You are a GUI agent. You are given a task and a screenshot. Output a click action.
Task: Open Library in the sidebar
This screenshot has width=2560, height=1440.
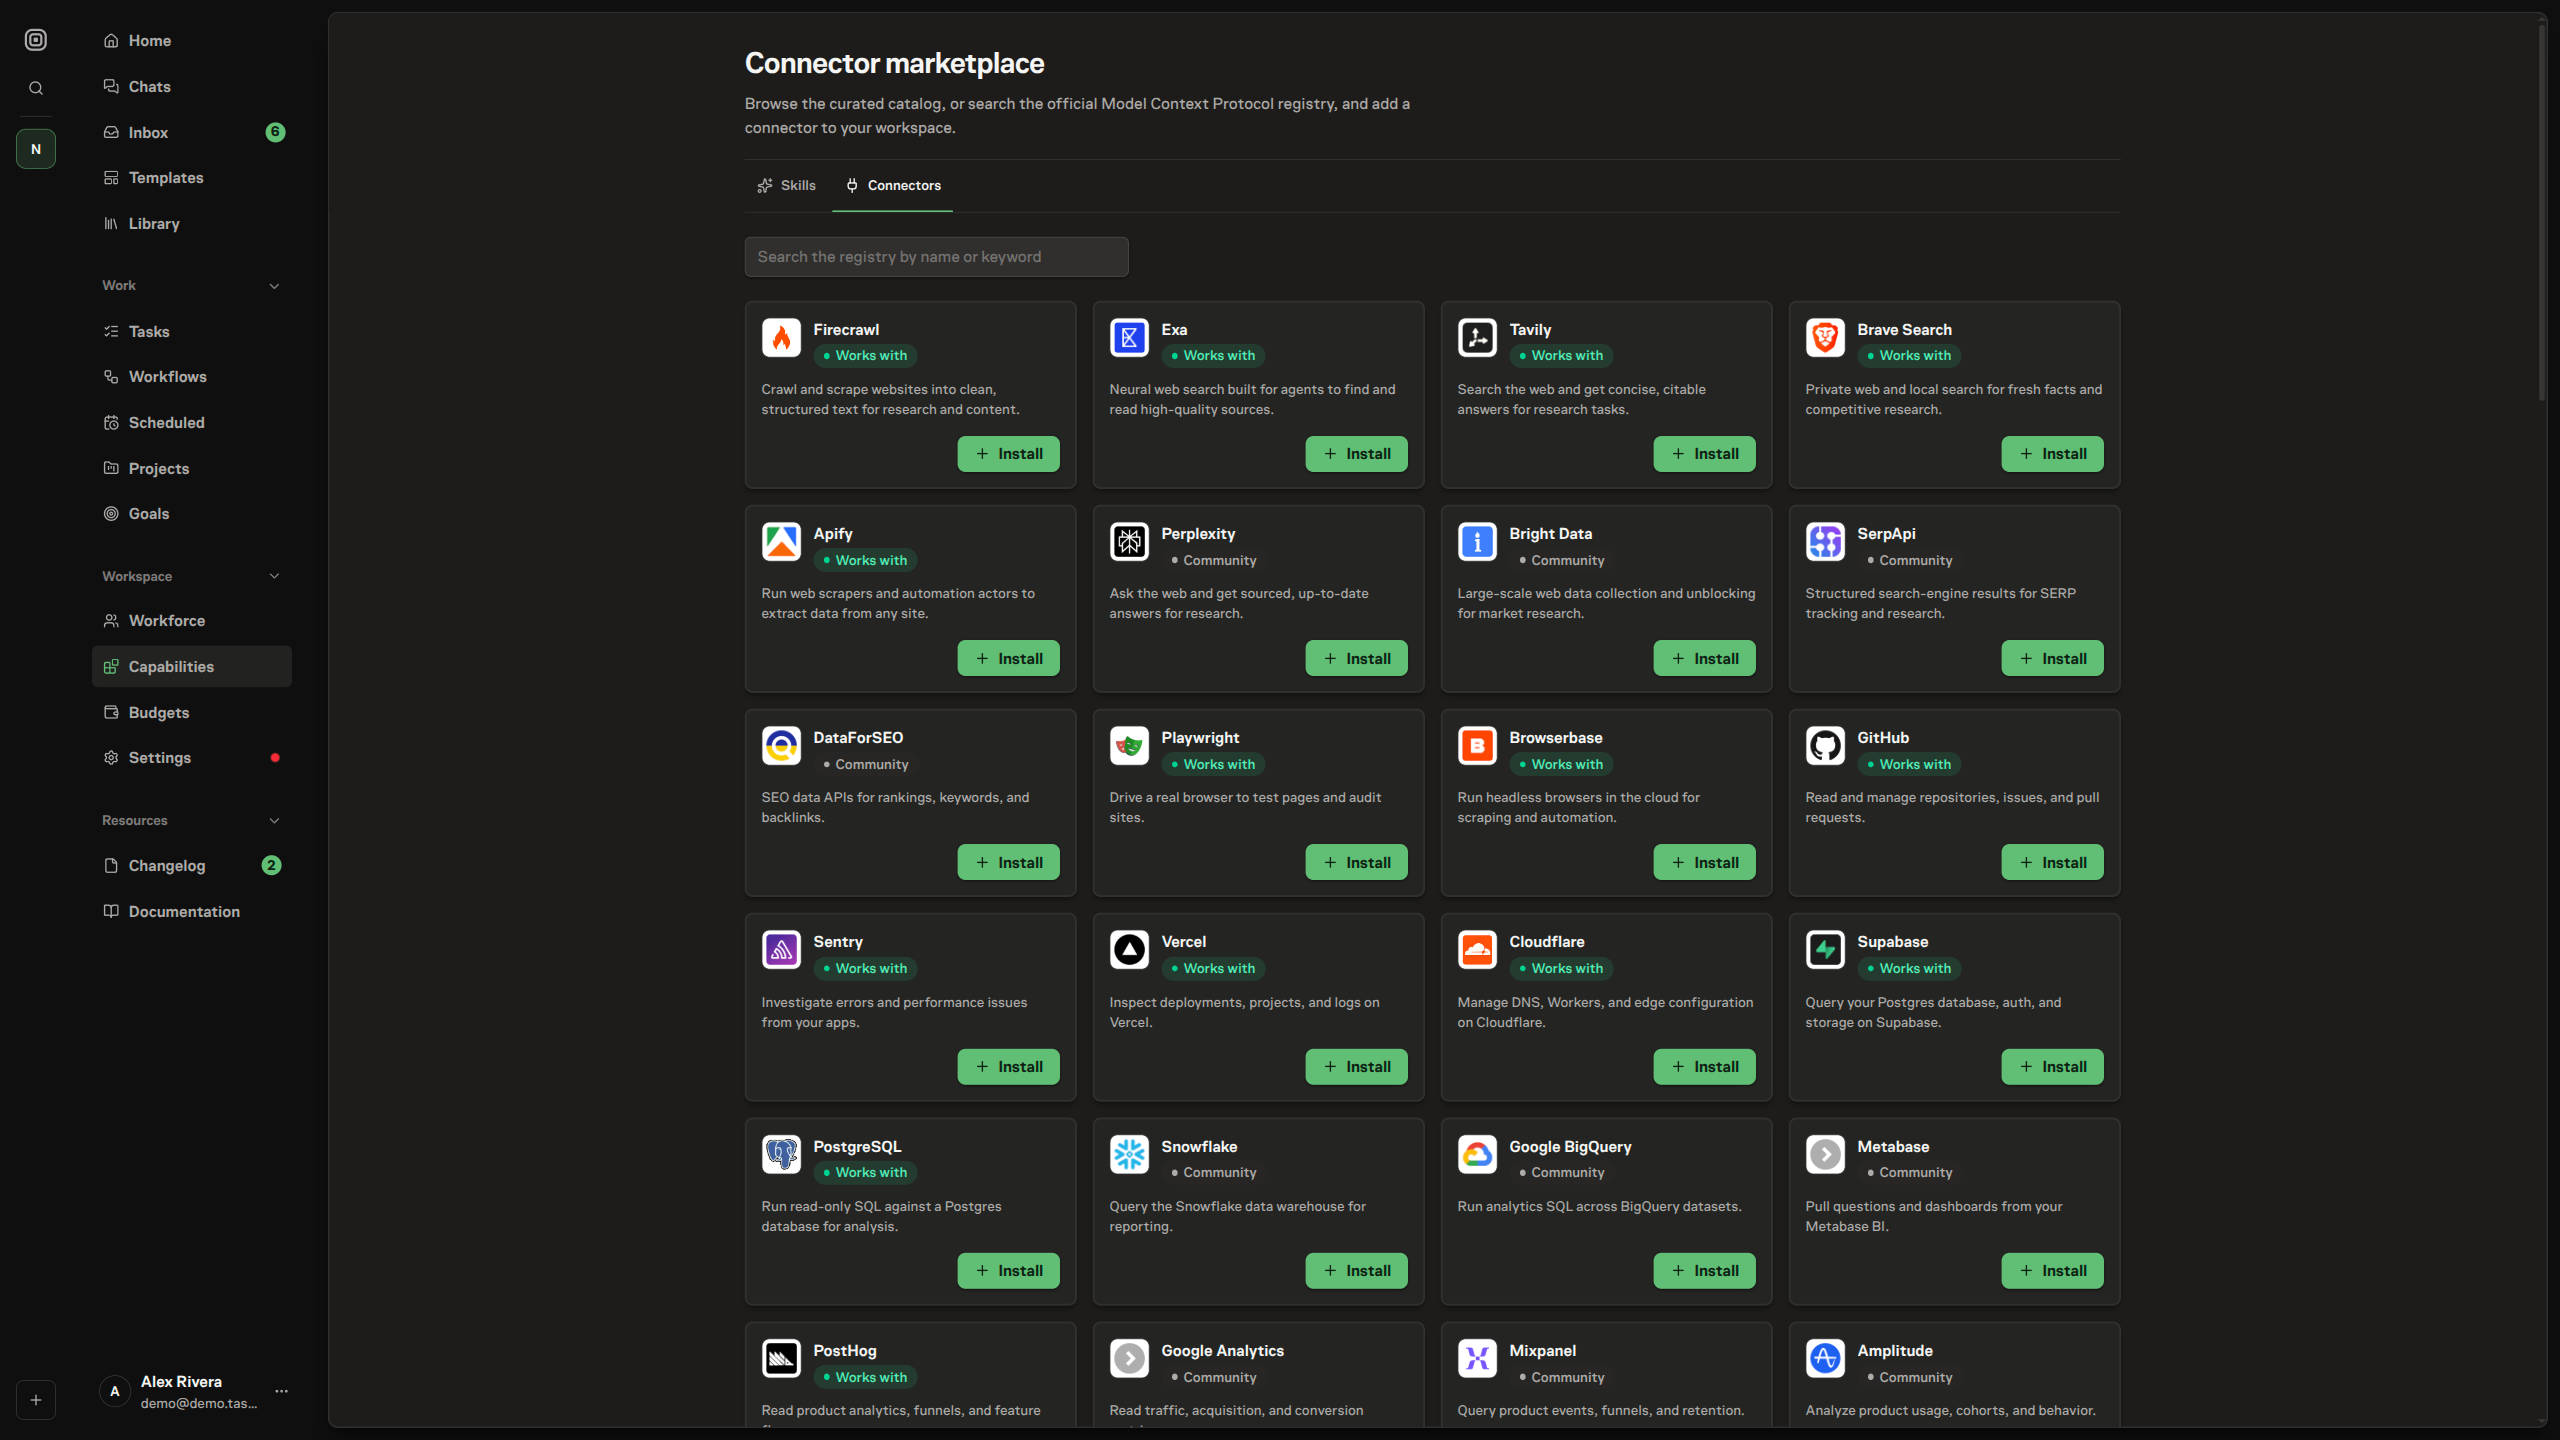pos(192,224)
